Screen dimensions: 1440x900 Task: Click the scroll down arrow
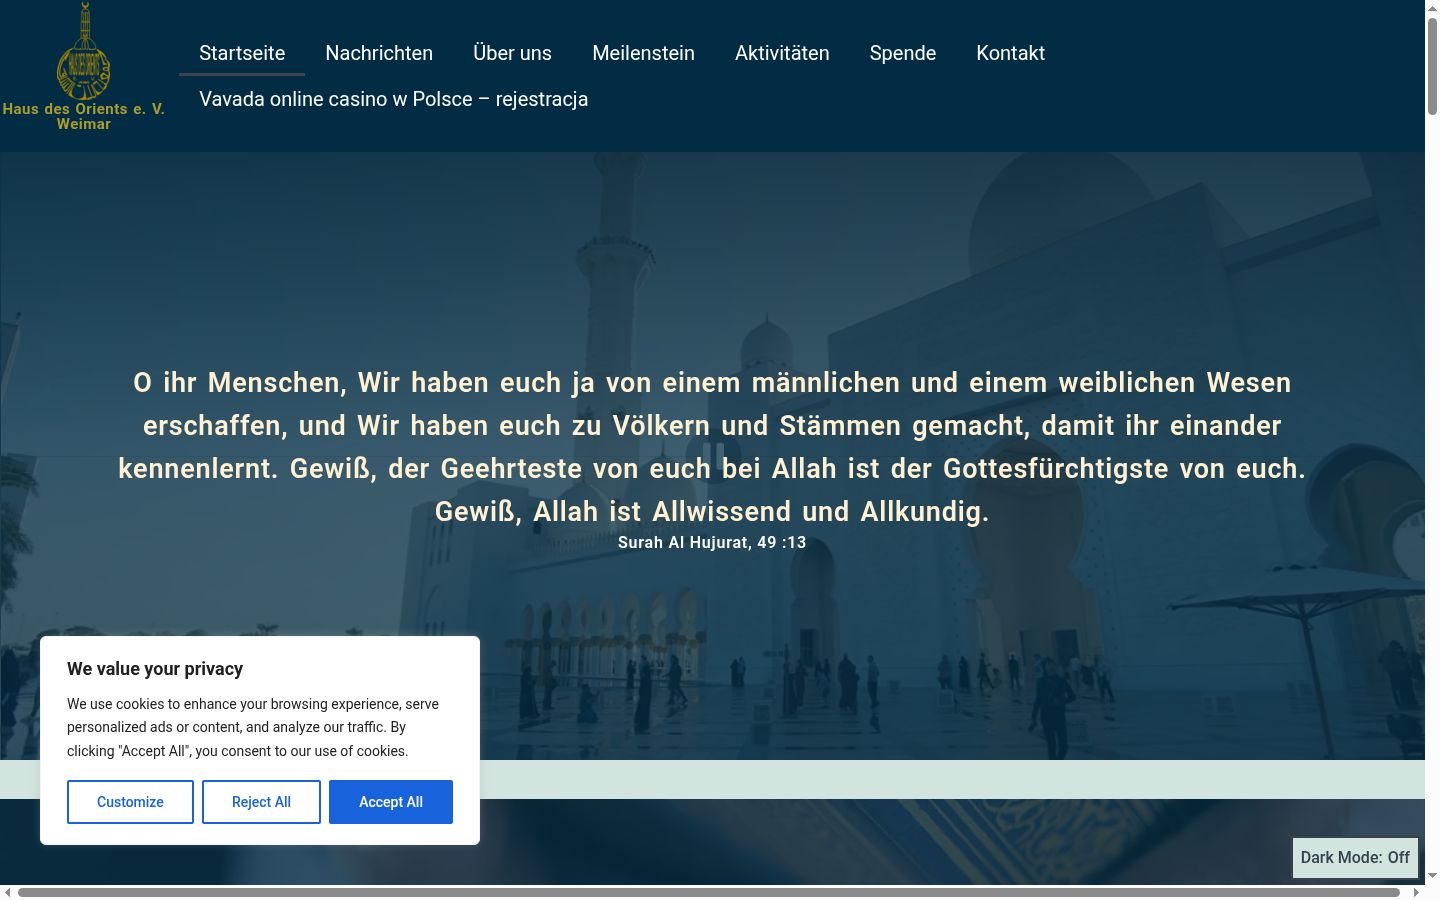pos(1432,876)
